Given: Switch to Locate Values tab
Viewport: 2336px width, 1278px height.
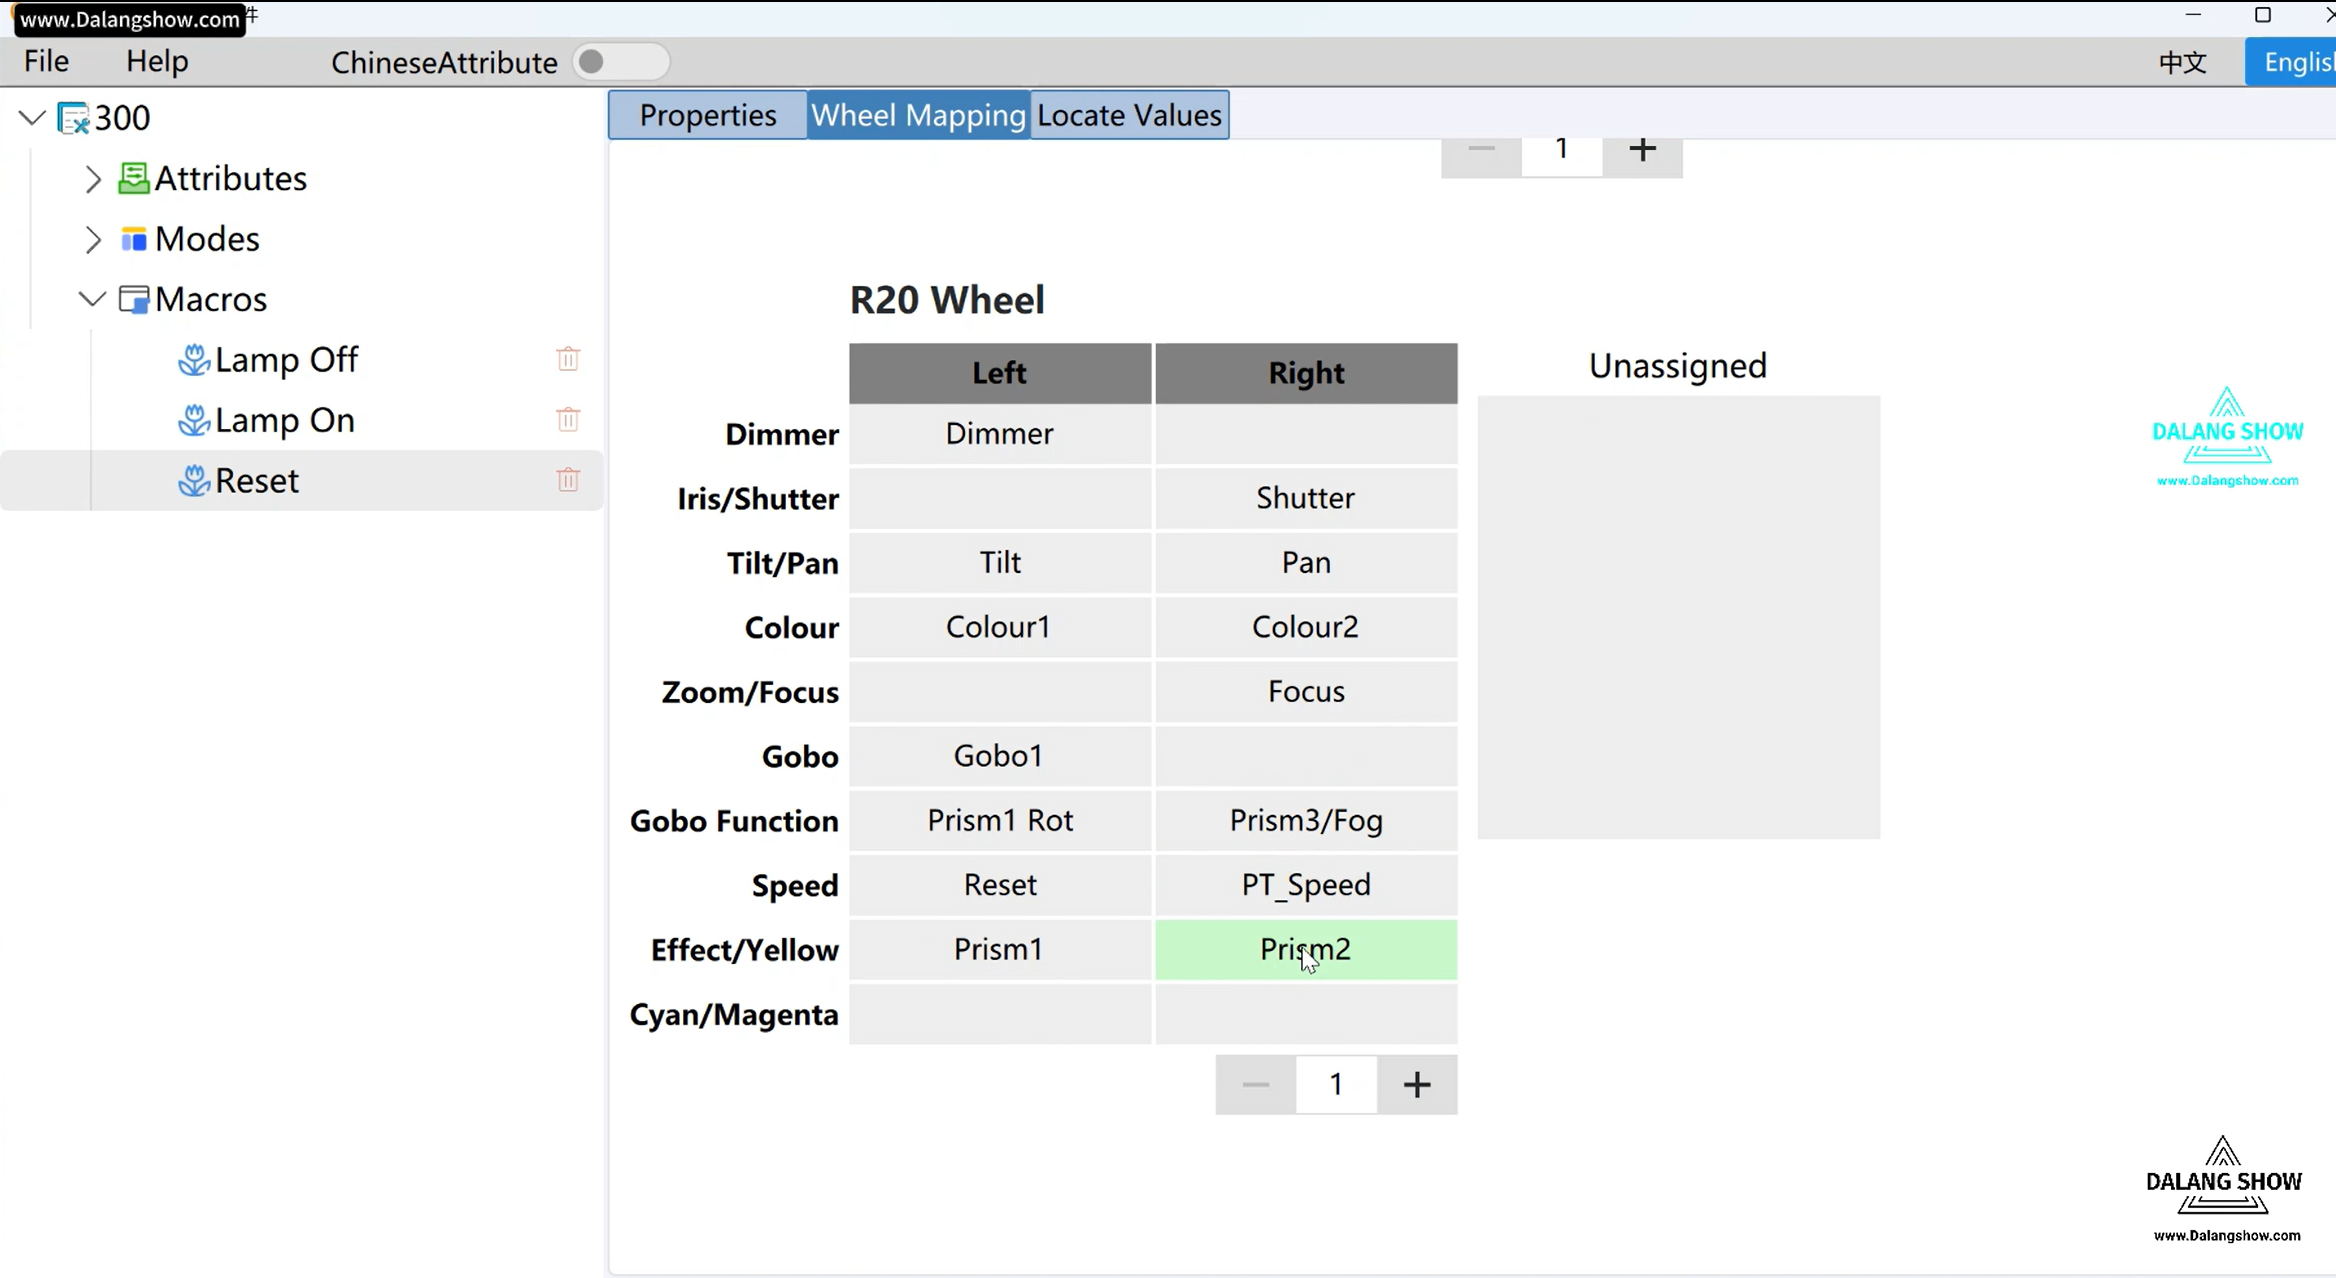Looking at the screenshot, I should 1129,115.
